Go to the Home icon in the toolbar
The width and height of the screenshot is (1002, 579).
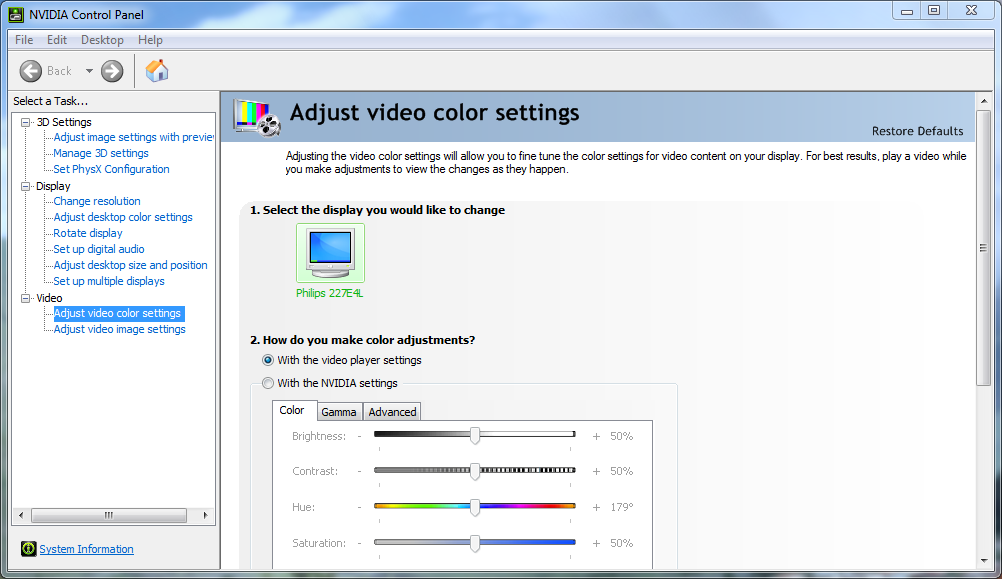click(x=157, y=70)
